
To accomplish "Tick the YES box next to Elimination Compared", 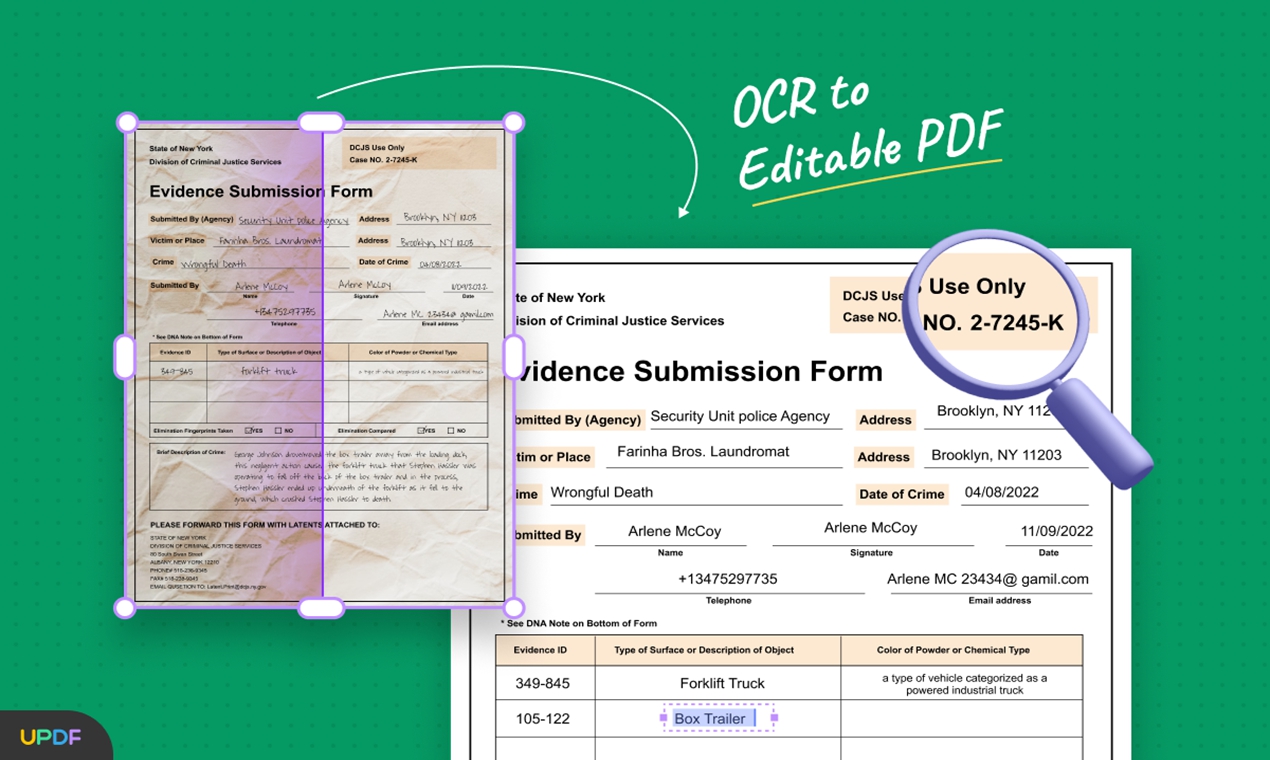I will click(421, 430).
